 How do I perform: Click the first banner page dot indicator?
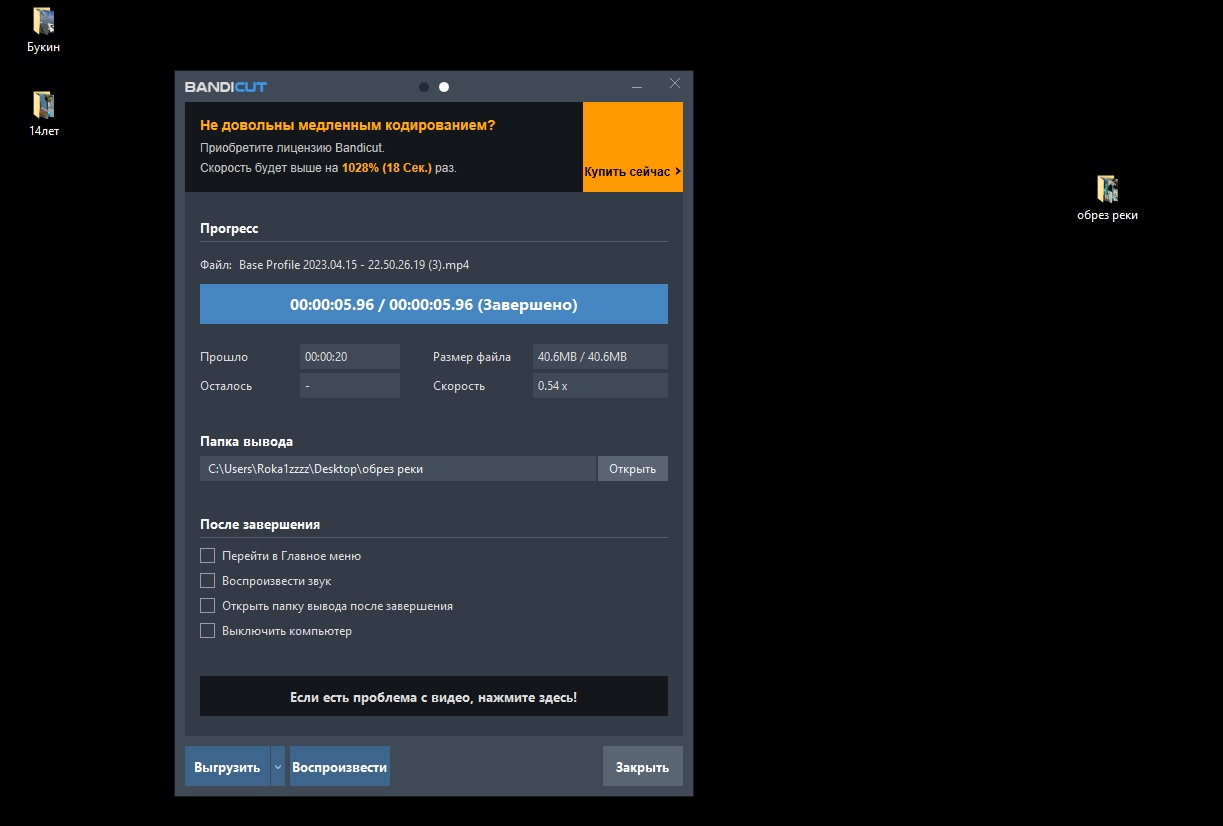(x=424, y=87)
